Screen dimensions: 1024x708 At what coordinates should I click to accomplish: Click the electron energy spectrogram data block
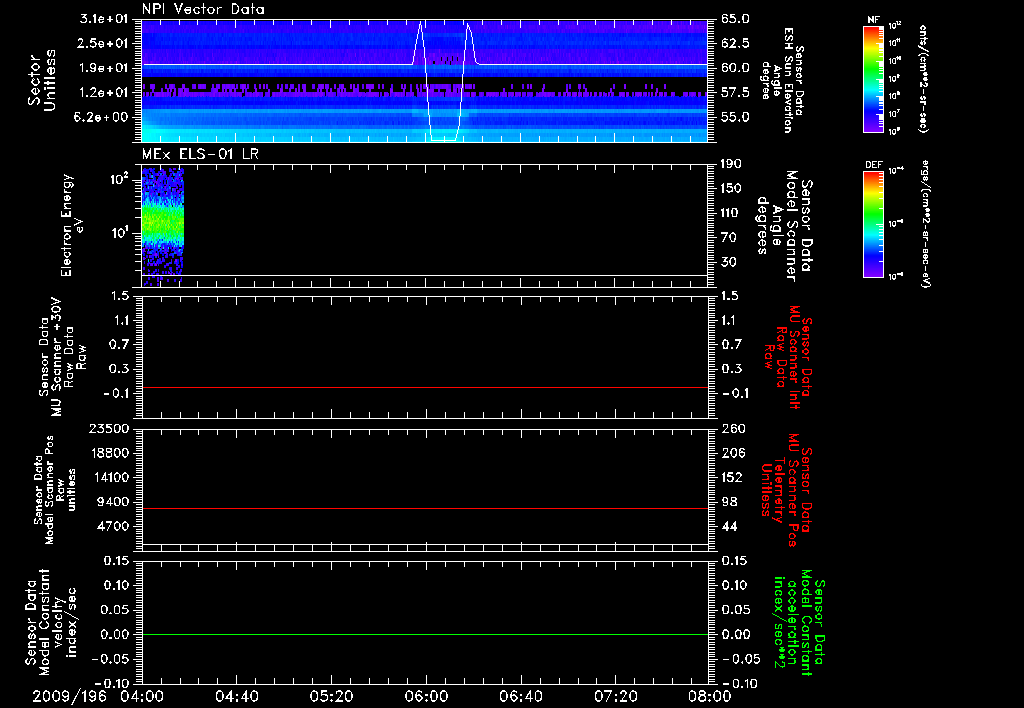tap(163, 227)
